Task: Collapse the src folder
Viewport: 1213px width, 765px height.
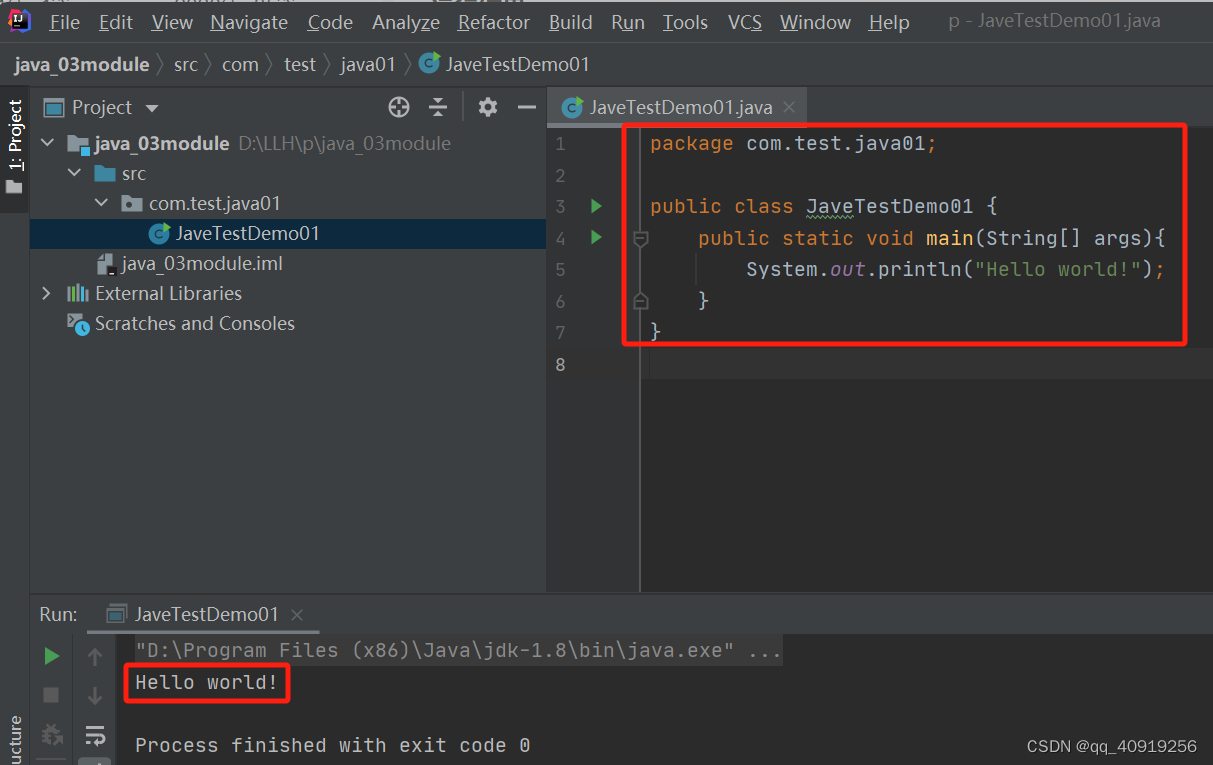Action: coord(73,172)
